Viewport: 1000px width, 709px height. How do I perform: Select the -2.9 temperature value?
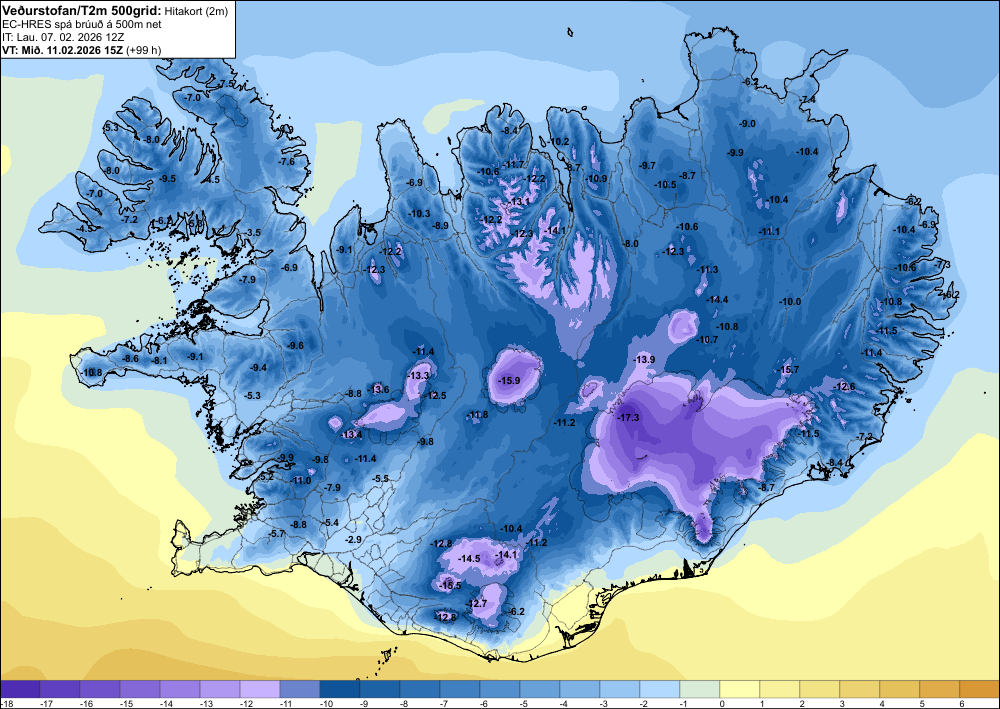pyautogui.click(x=353, y=539)
